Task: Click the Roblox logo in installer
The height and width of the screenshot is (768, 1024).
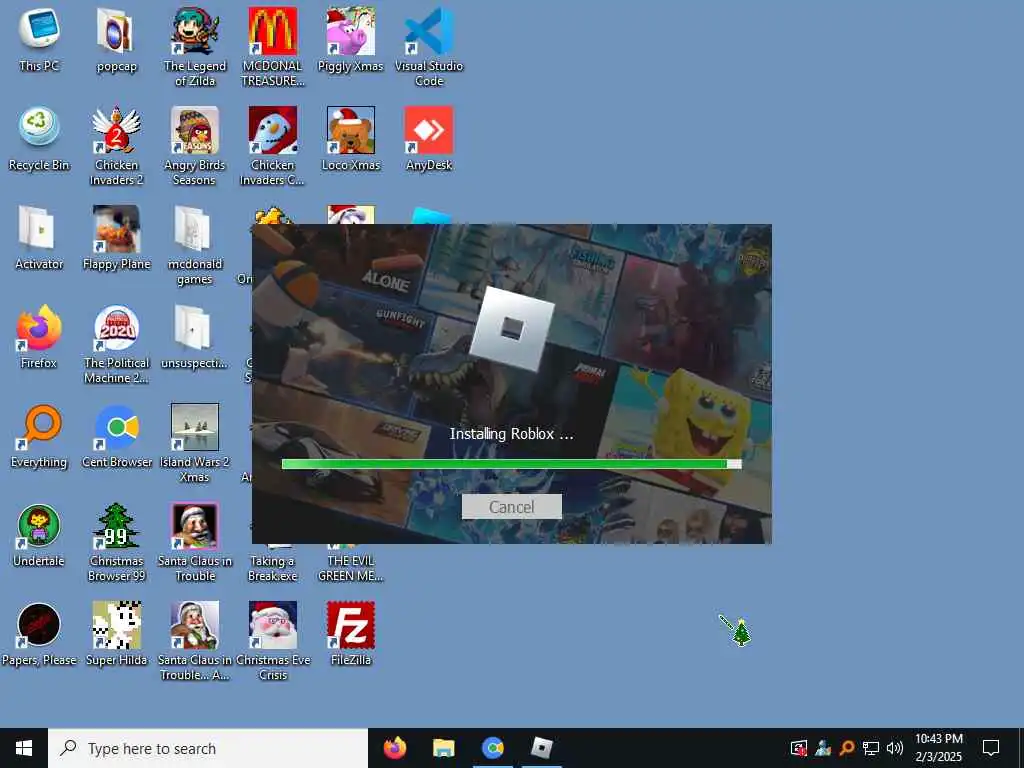Action: click(x=512, y=329)
